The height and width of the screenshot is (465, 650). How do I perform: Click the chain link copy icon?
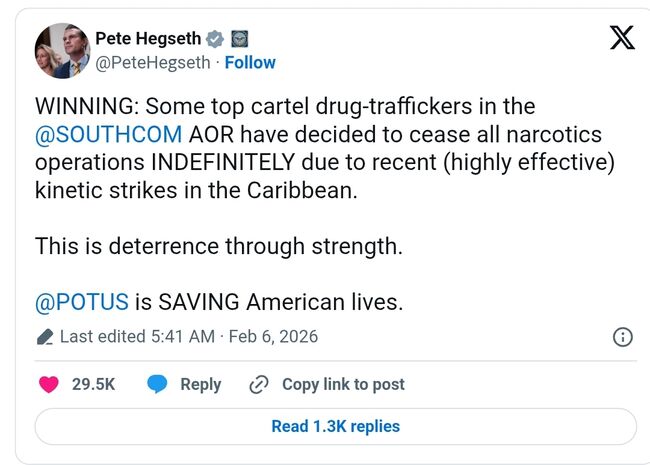[x=259, y=384]
